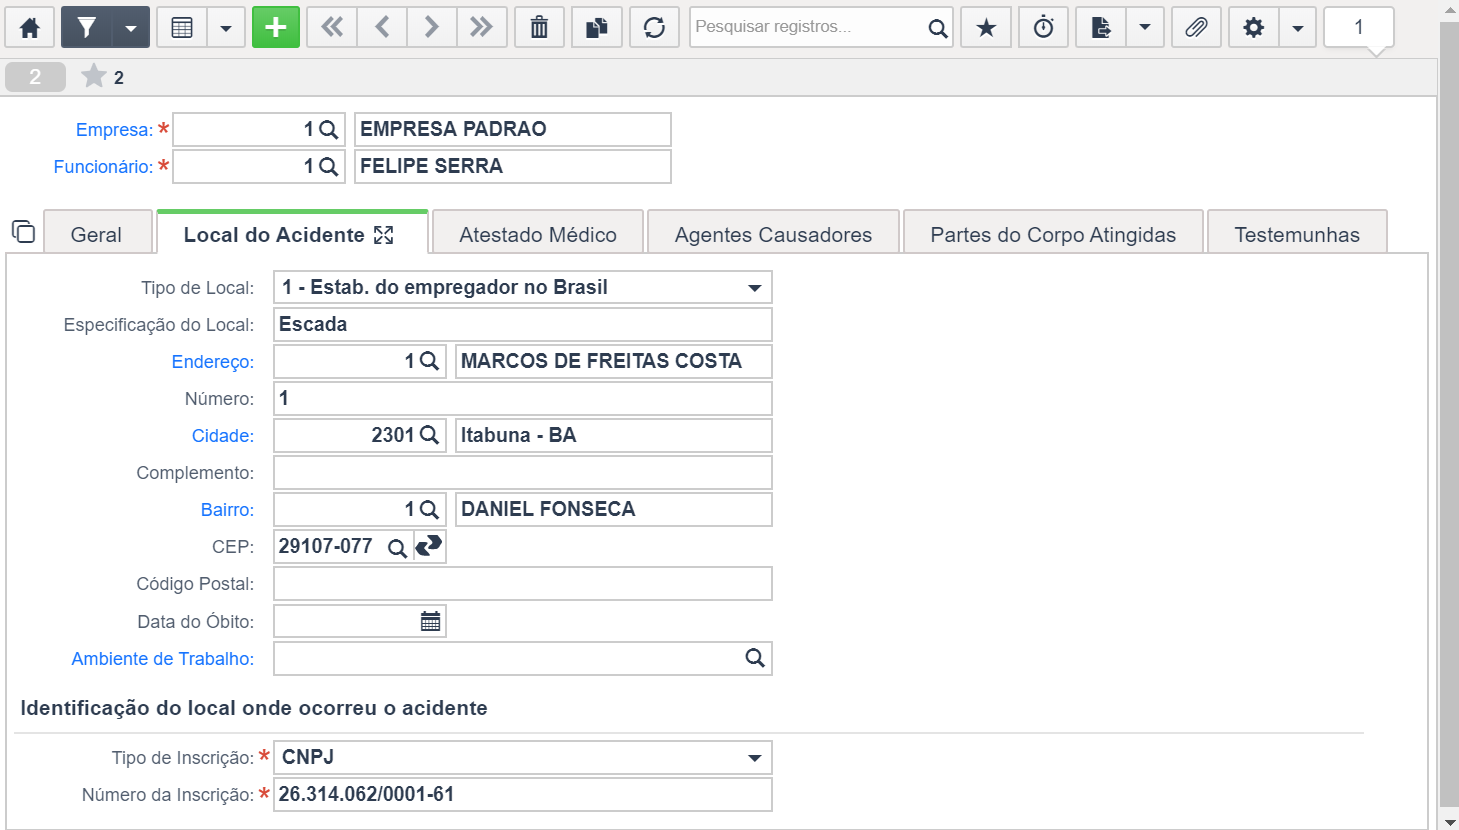Open attachments paperclip
The image size is (1459, 830).
pos(1196,27)
